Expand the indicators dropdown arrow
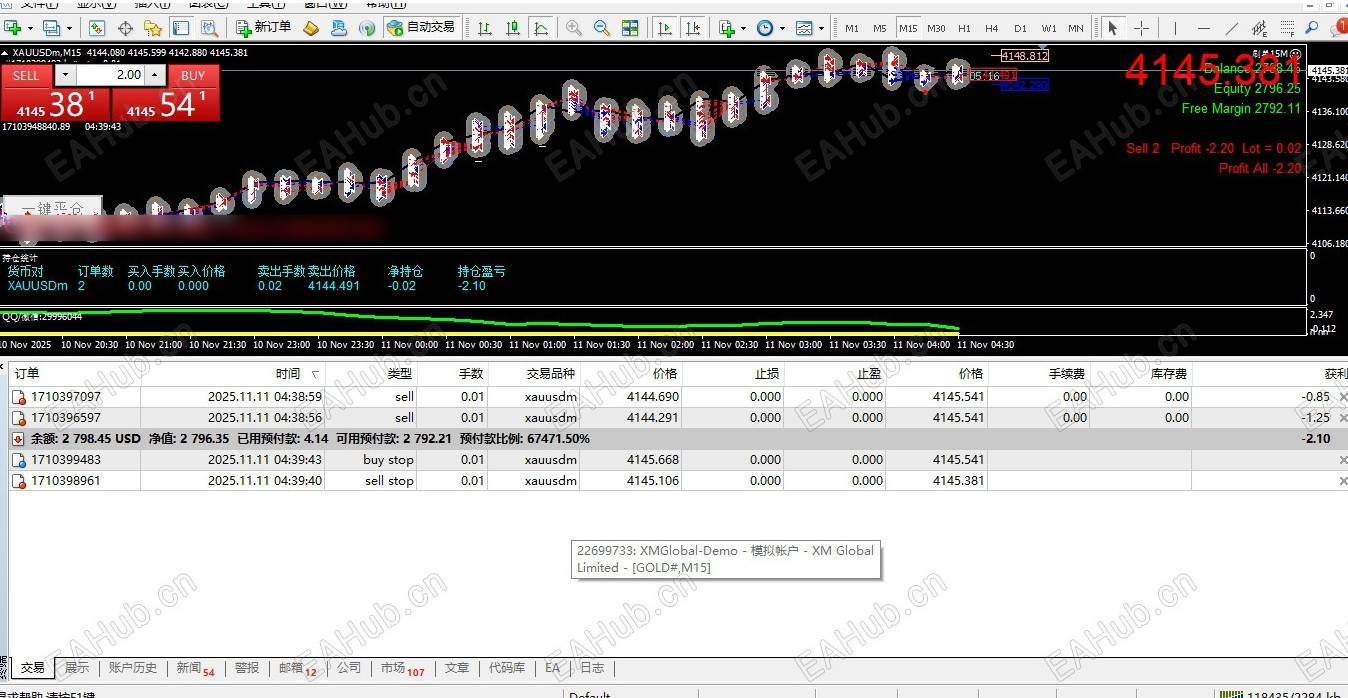 pyautogui.click(x=743, y=28)
